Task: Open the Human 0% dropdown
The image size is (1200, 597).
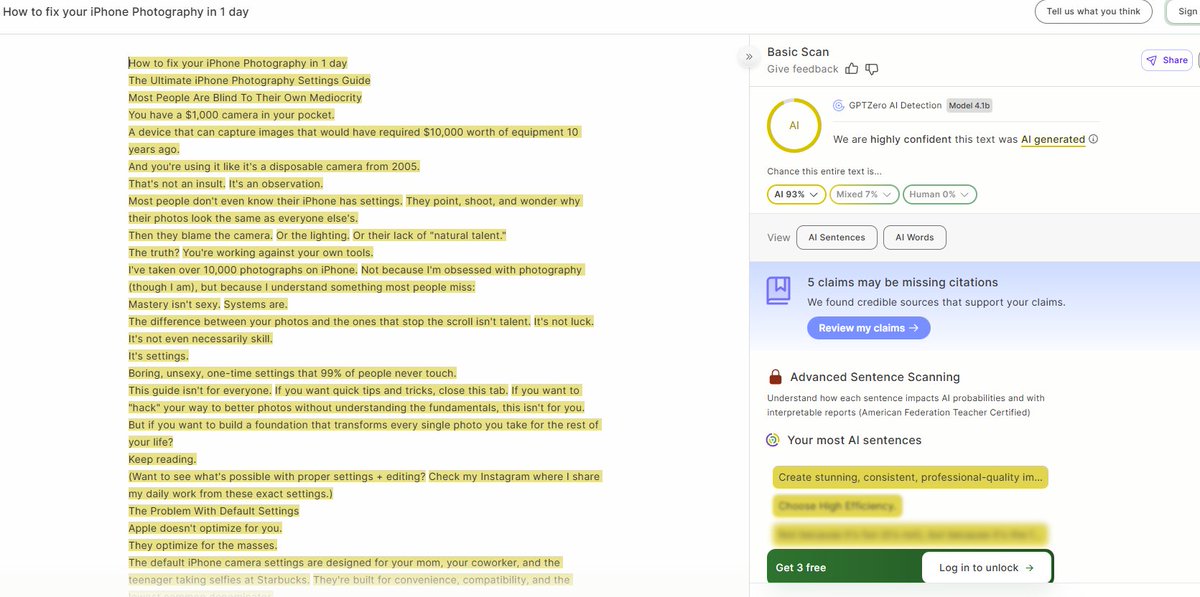Action: [x=939, y=194]
